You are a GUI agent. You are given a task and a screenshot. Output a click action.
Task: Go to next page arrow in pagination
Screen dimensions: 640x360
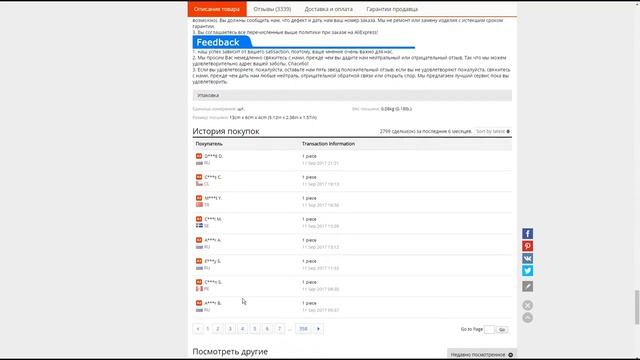point(318,329)
